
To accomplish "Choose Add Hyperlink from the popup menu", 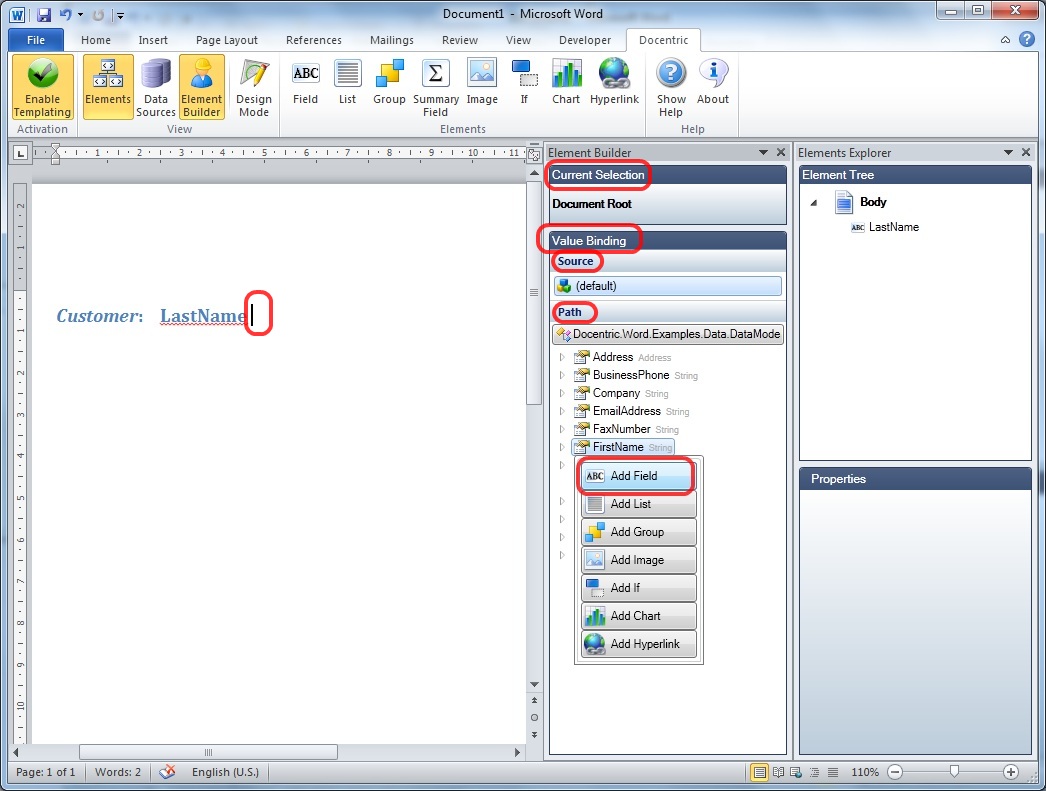I will click(x=638, y=644).
